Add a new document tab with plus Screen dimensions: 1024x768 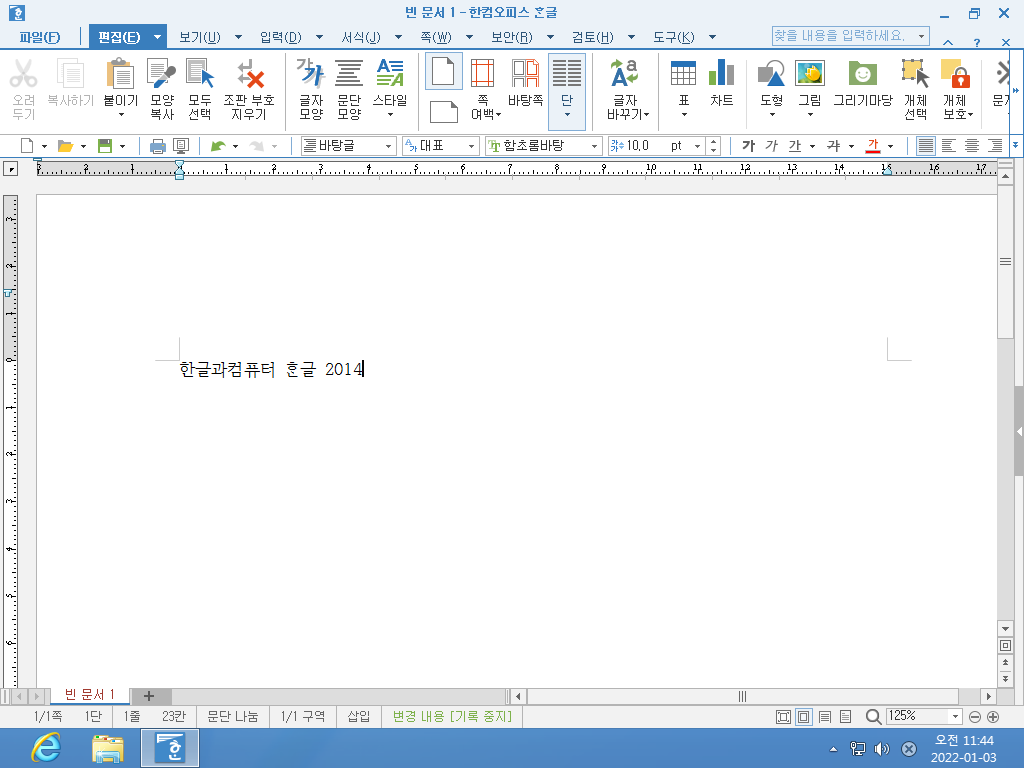pos(149,696)
